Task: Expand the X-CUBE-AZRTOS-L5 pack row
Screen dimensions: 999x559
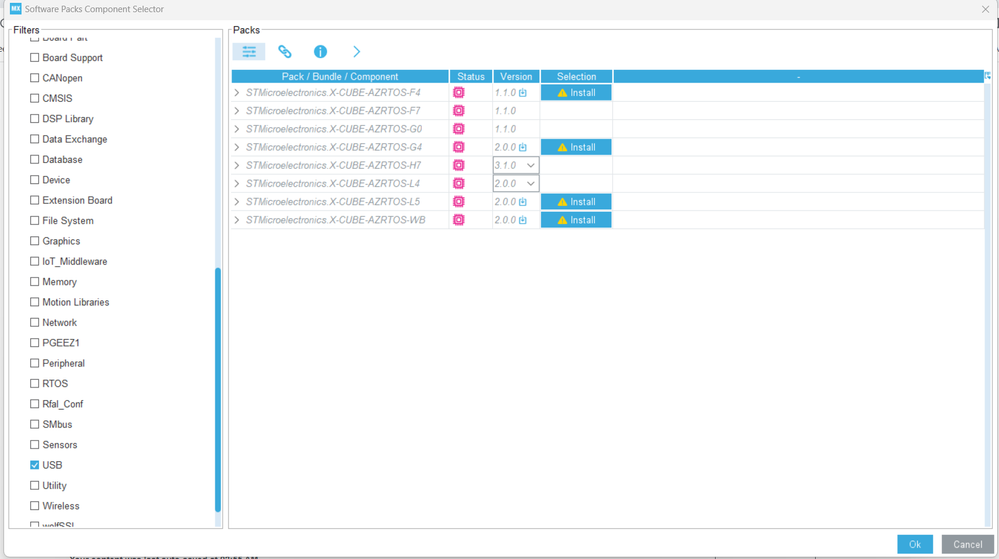Action: (237, 201)
